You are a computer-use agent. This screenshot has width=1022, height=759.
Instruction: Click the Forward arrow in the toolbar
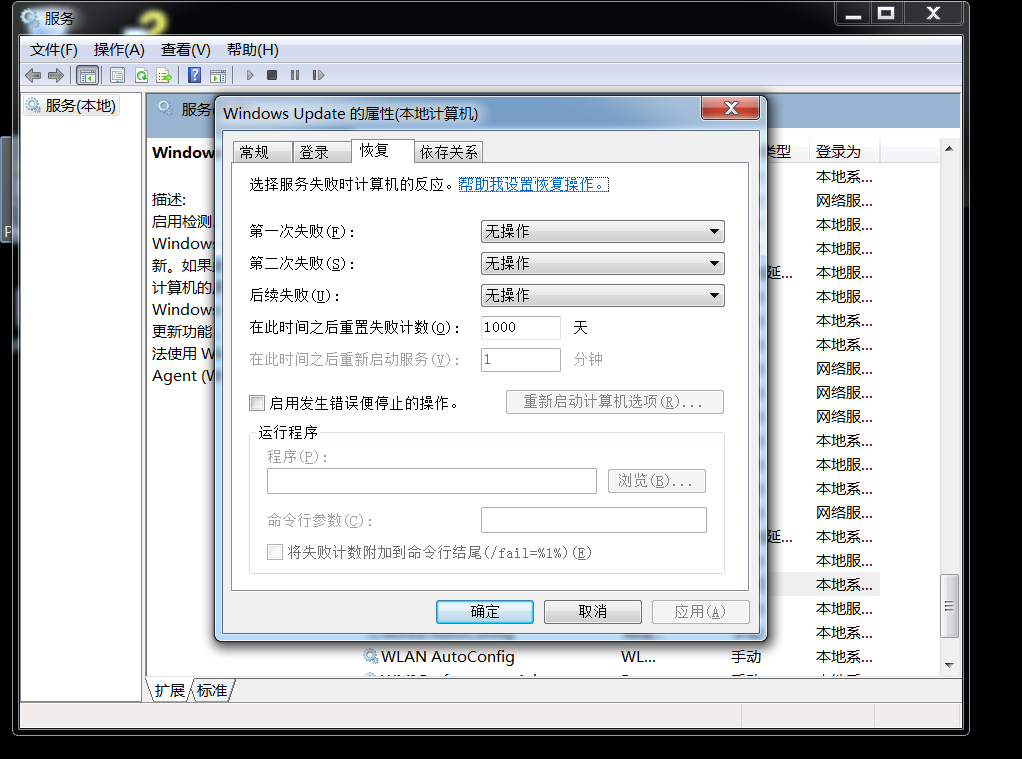tap(56, 76)
